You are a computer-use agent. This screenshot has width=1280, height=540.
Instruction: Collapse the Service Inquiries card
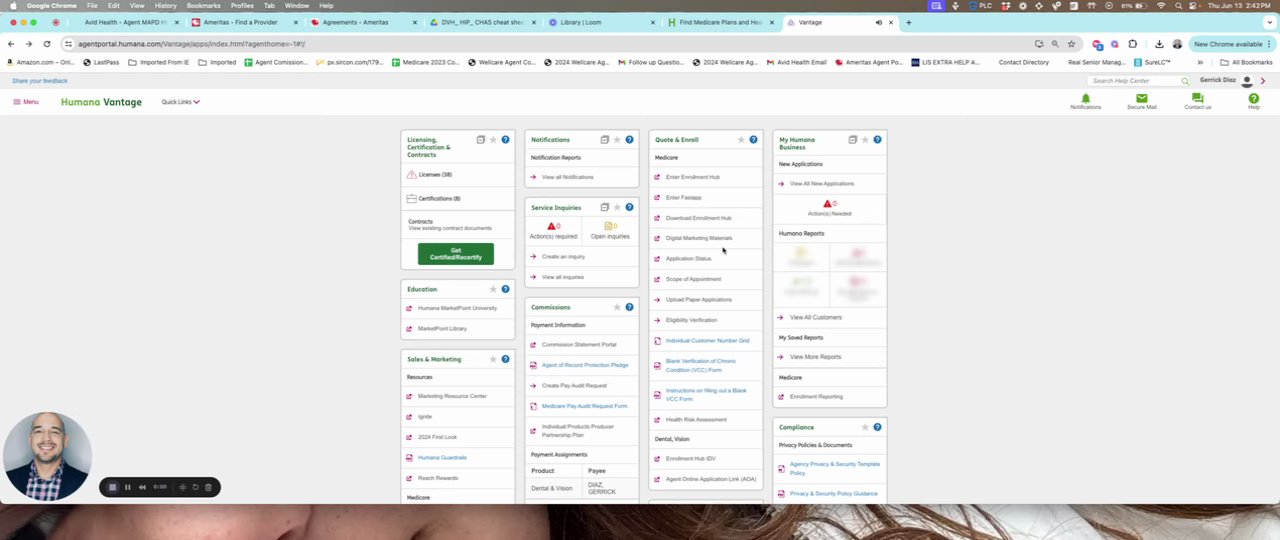(605, 207)
